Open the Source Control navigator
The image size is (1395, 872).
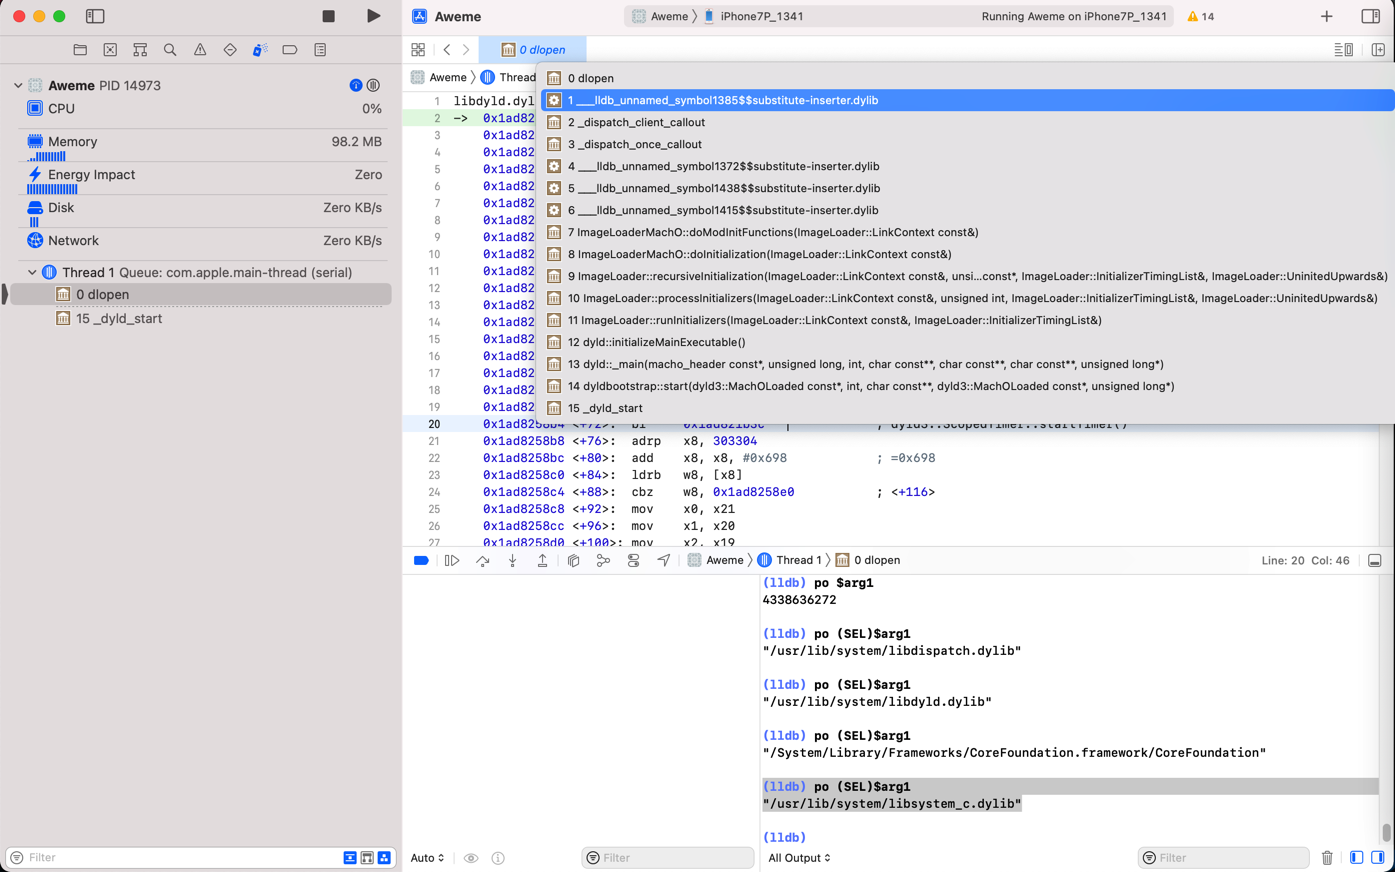110,50
